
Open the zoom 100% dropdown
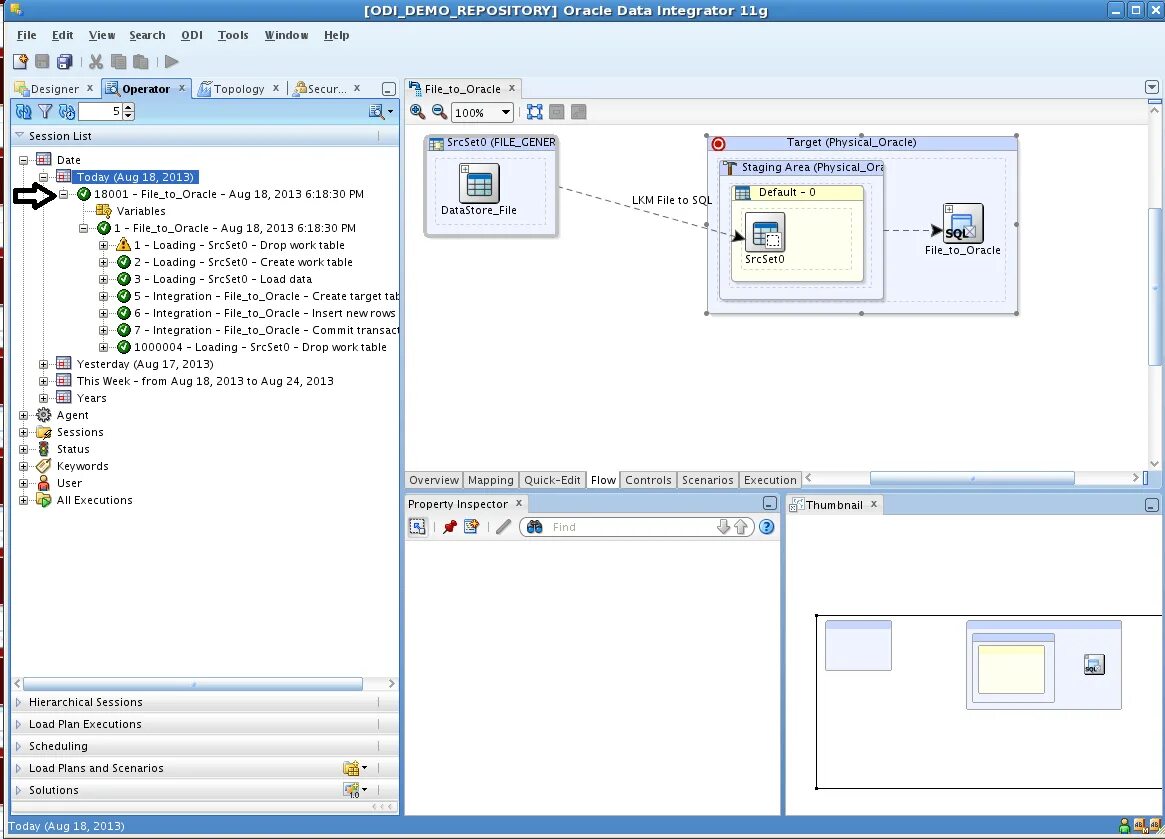click(x=505, y=112)
